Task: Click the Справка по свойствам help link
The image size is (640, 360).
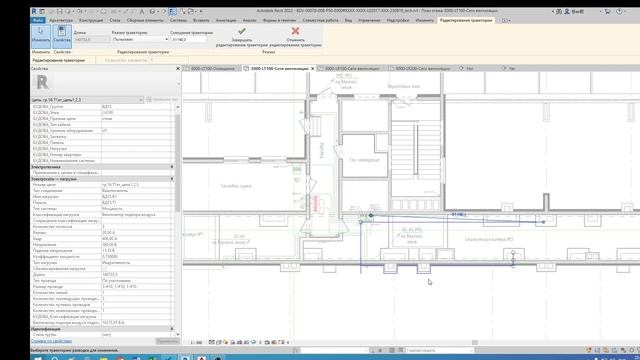Action: click(51, 341)
